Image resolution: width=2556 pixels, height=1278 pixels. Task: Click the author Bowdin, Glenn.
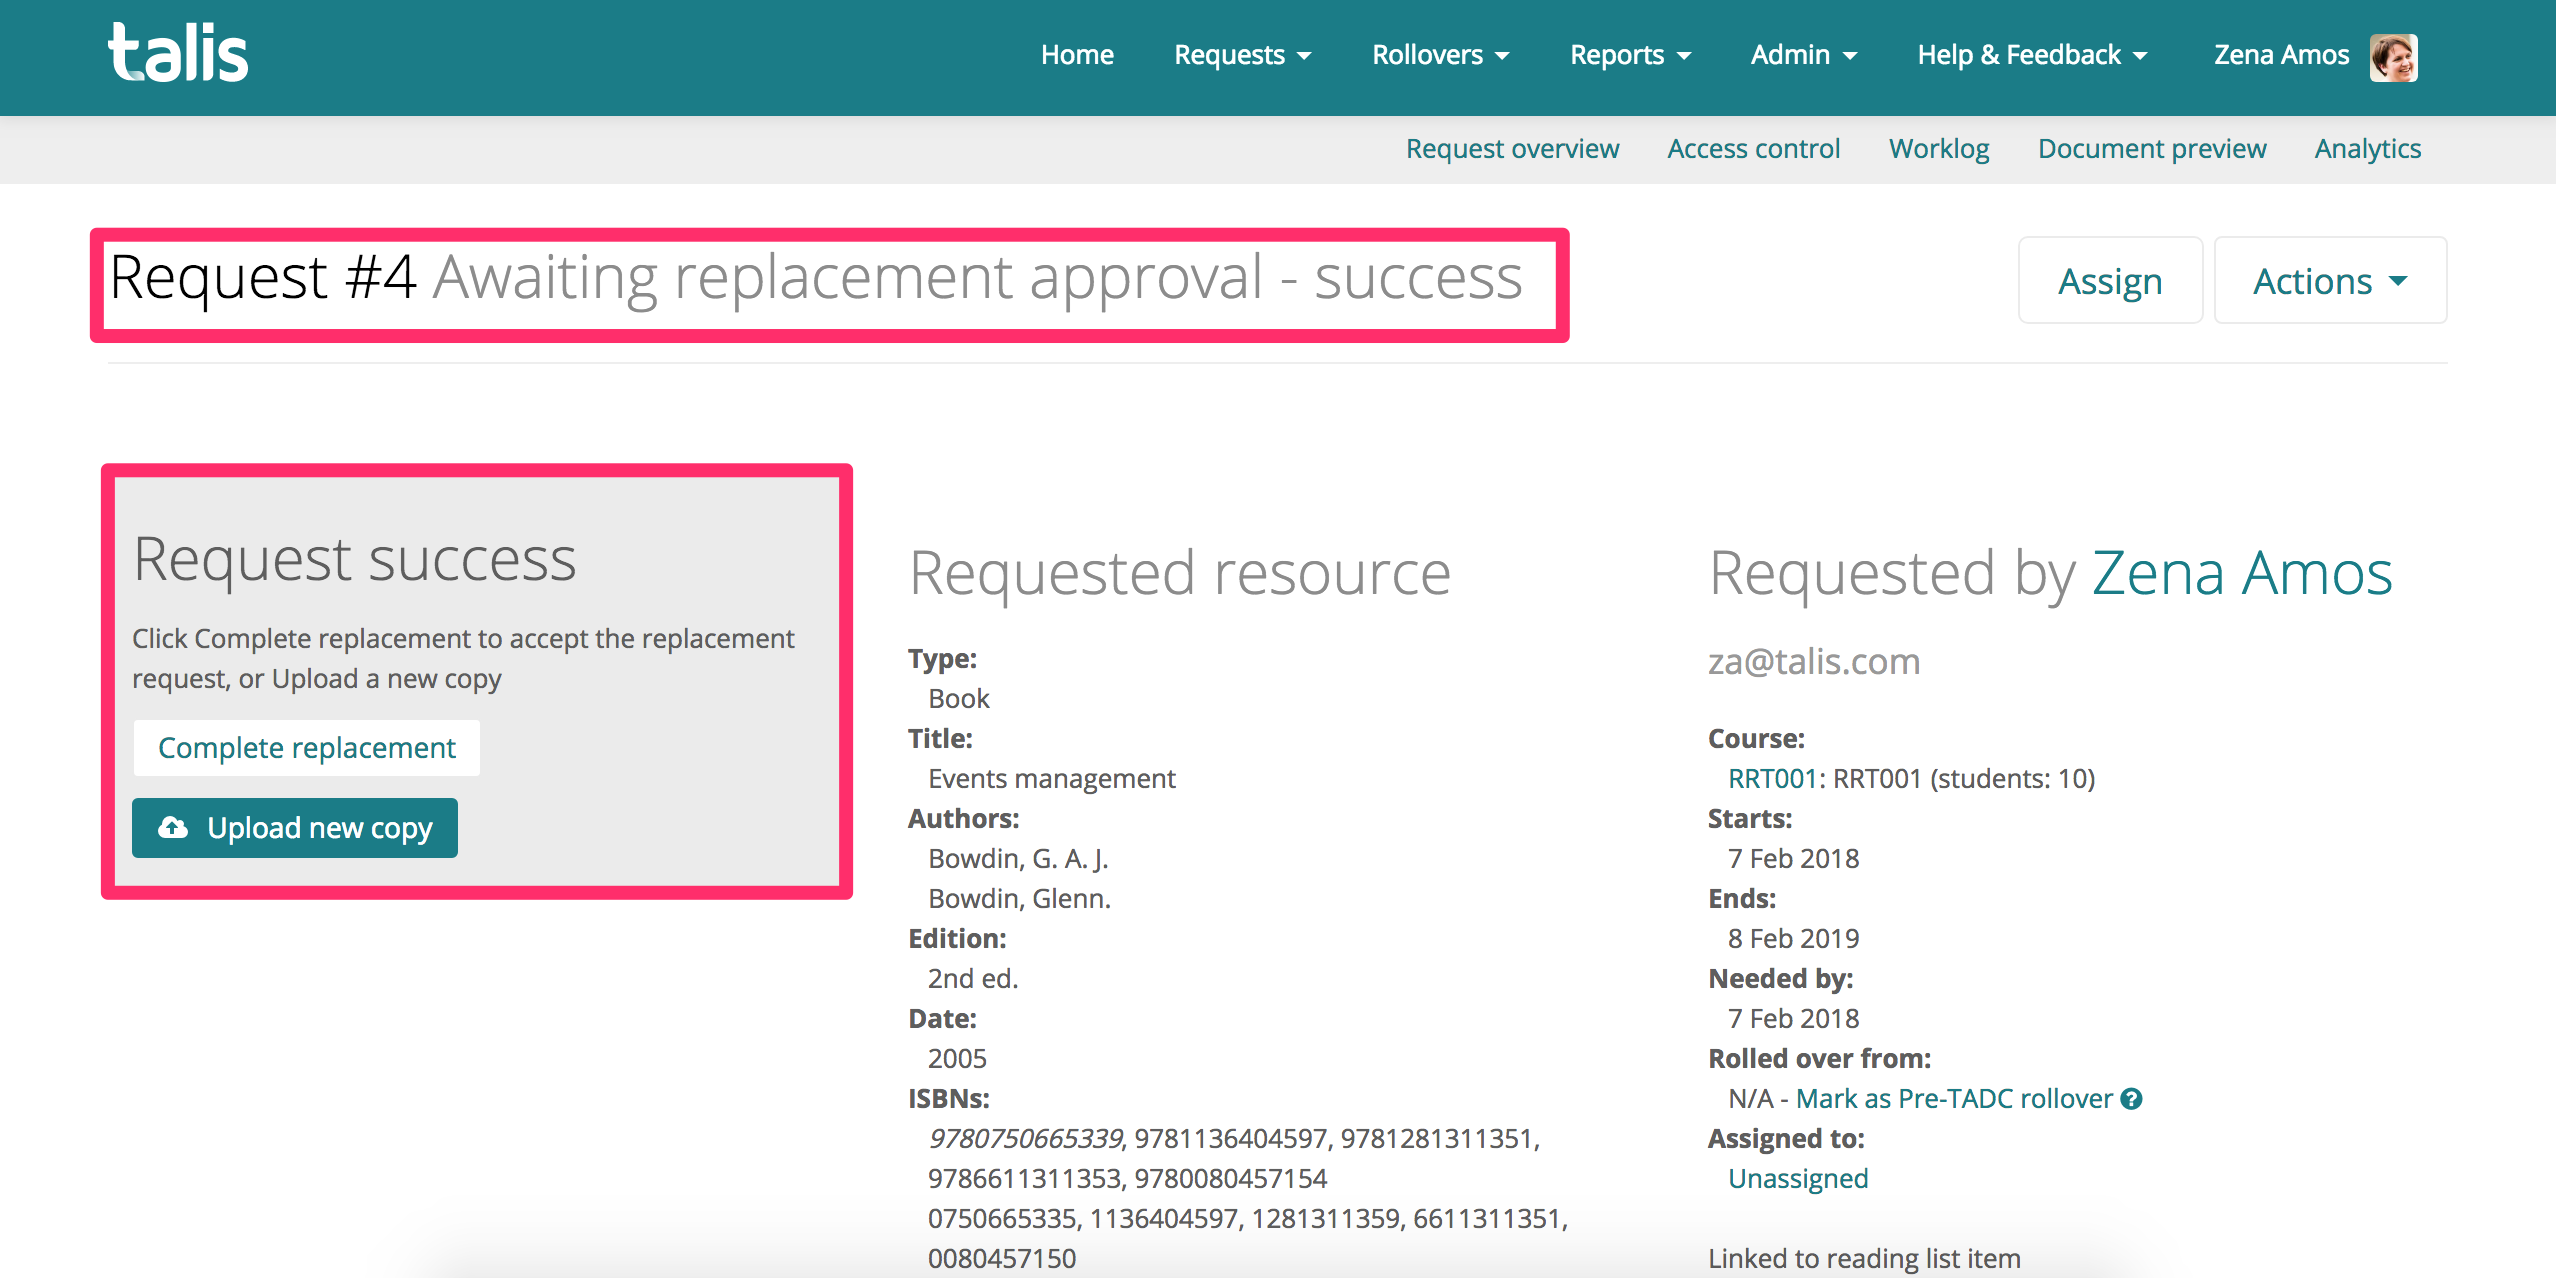(1019, 898)
